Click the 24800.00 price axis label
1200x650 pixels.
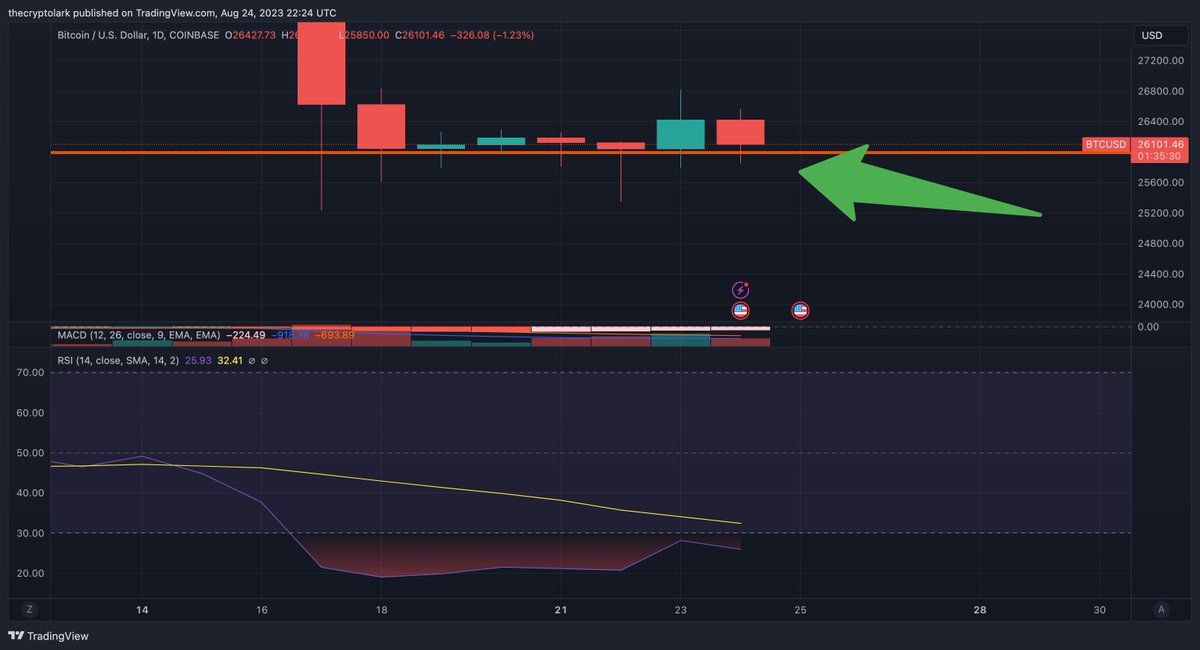click(x=1161, y=244)
